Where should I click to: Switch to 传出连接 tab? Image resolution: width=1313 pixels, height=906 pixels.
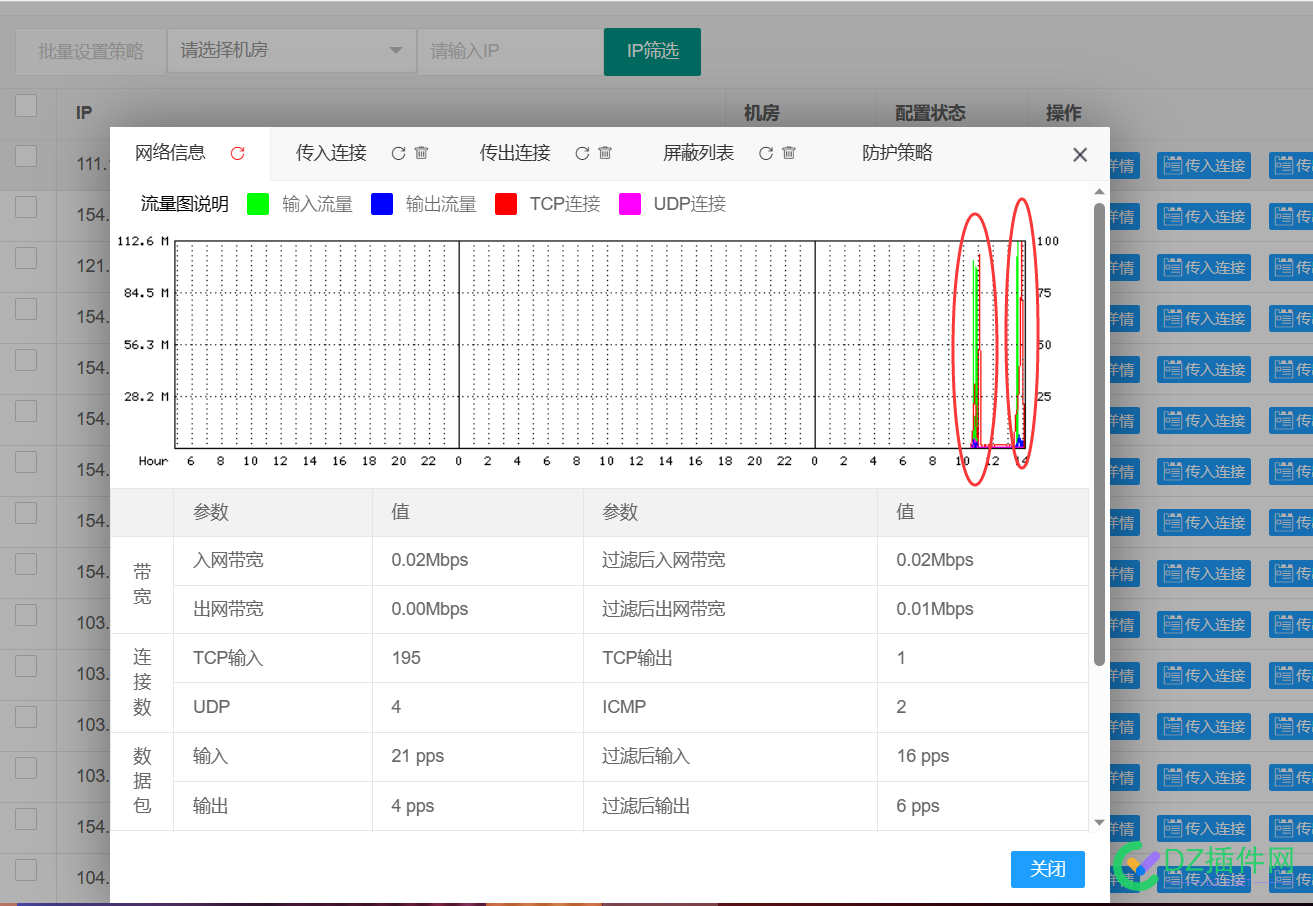pos(515,153)
